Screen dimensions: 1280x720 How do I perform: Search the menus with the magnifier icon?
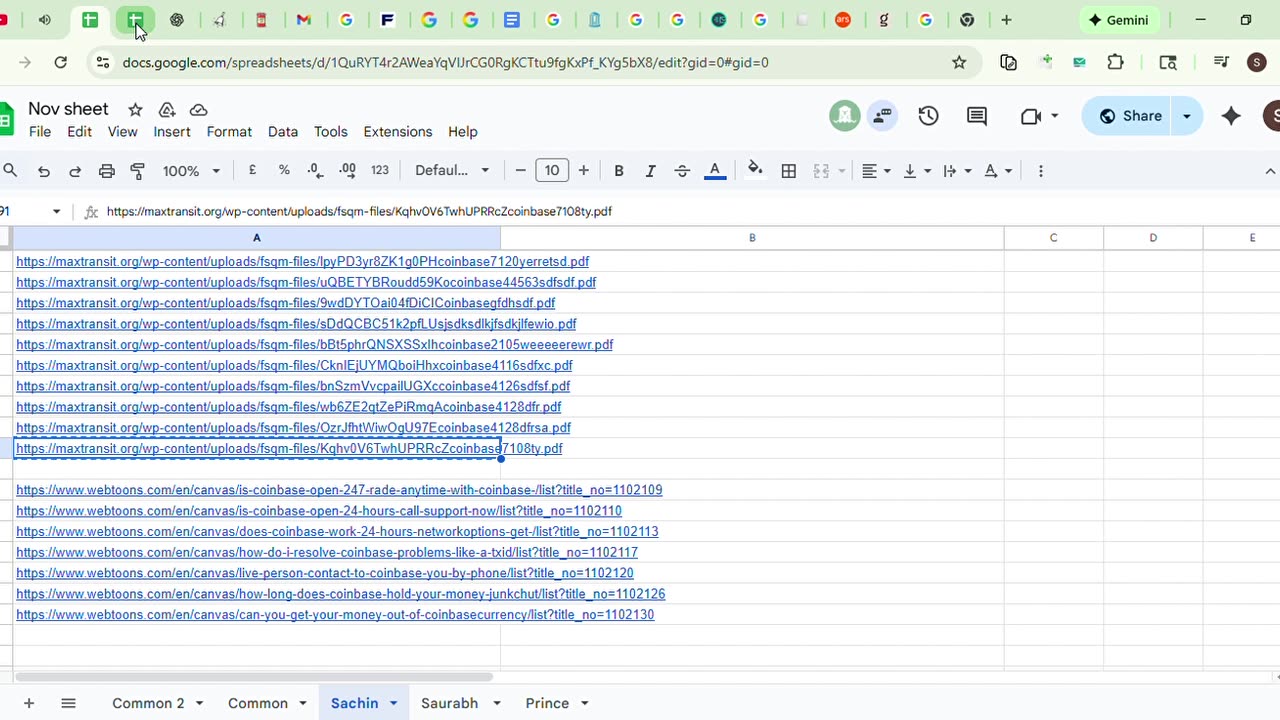pos(10,171)
